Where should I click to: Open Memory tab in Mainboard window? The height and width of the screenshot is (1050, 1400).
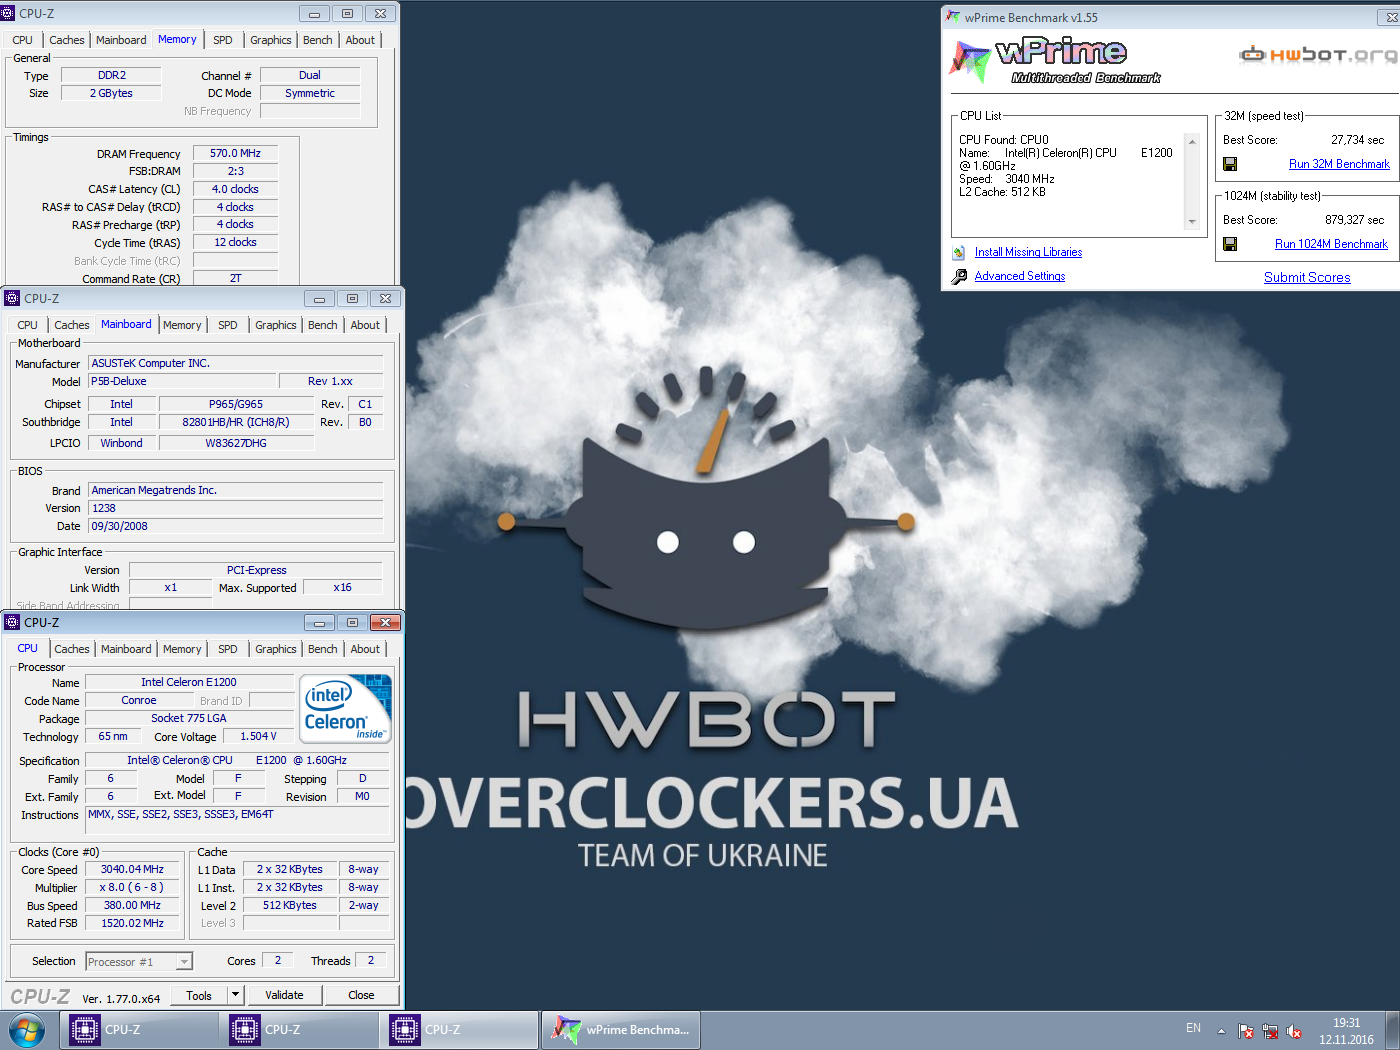pos(182,325)
